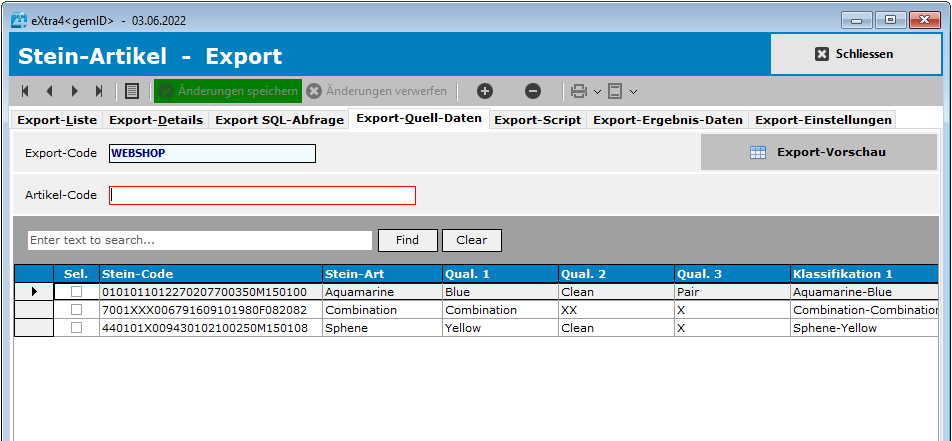Click the 'Enter text to search' box
Screen dimensions: 952x441
click(x=200, y=240)
